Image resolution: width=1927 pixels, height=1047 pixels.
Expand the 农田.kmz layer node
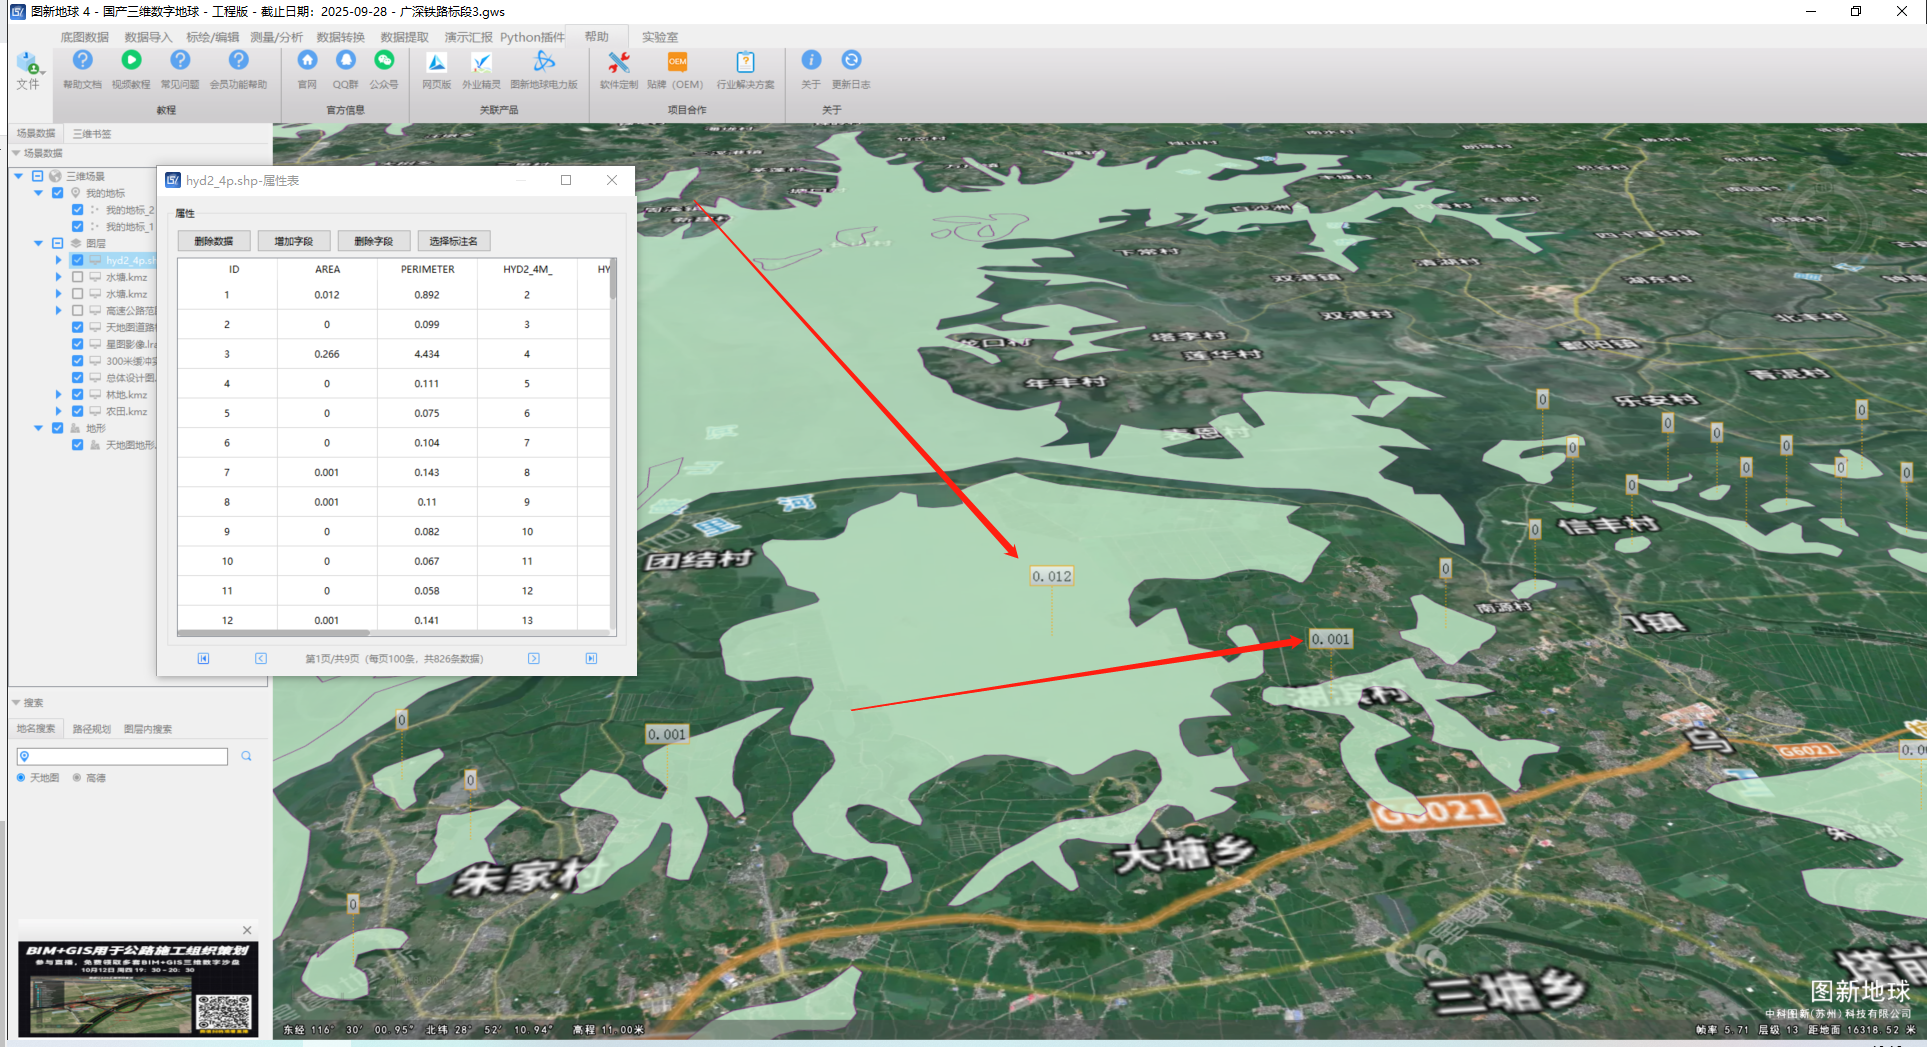[x=59, y=412]
